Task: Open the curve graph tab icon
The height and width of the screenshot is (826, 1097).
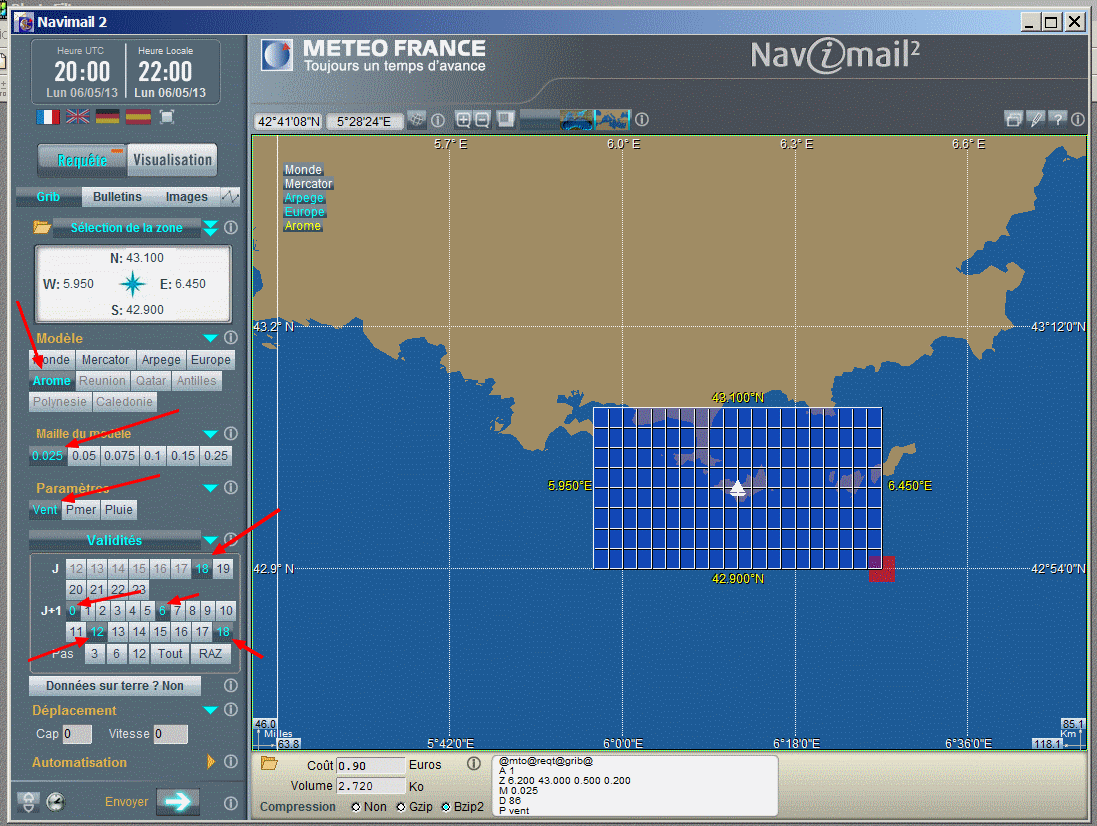Action: [230, 197]
